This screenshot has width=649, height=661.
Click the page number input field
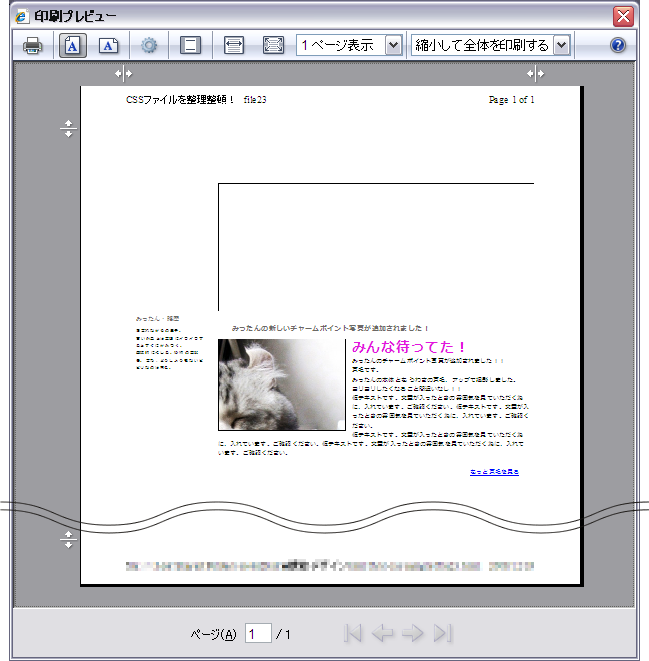click(x=258, y=634)
